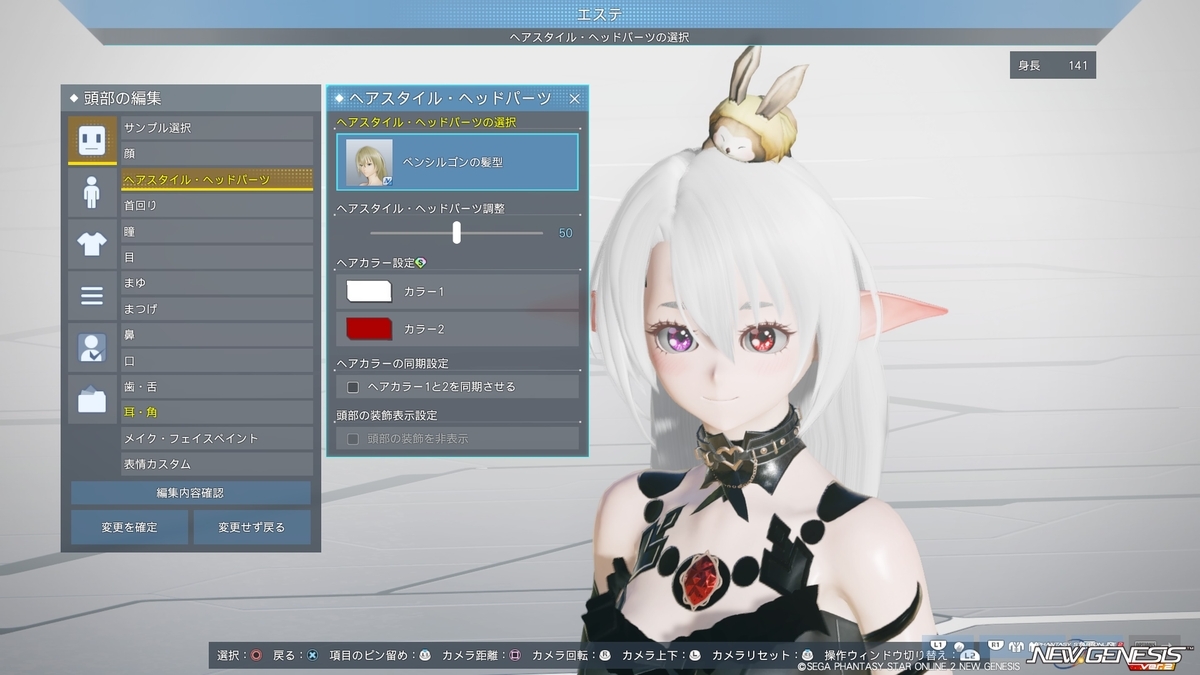The width and height of the screenshot is (1200, 675).
Task: Open the まつげ menu entry
Action: (x=217, y=309)
